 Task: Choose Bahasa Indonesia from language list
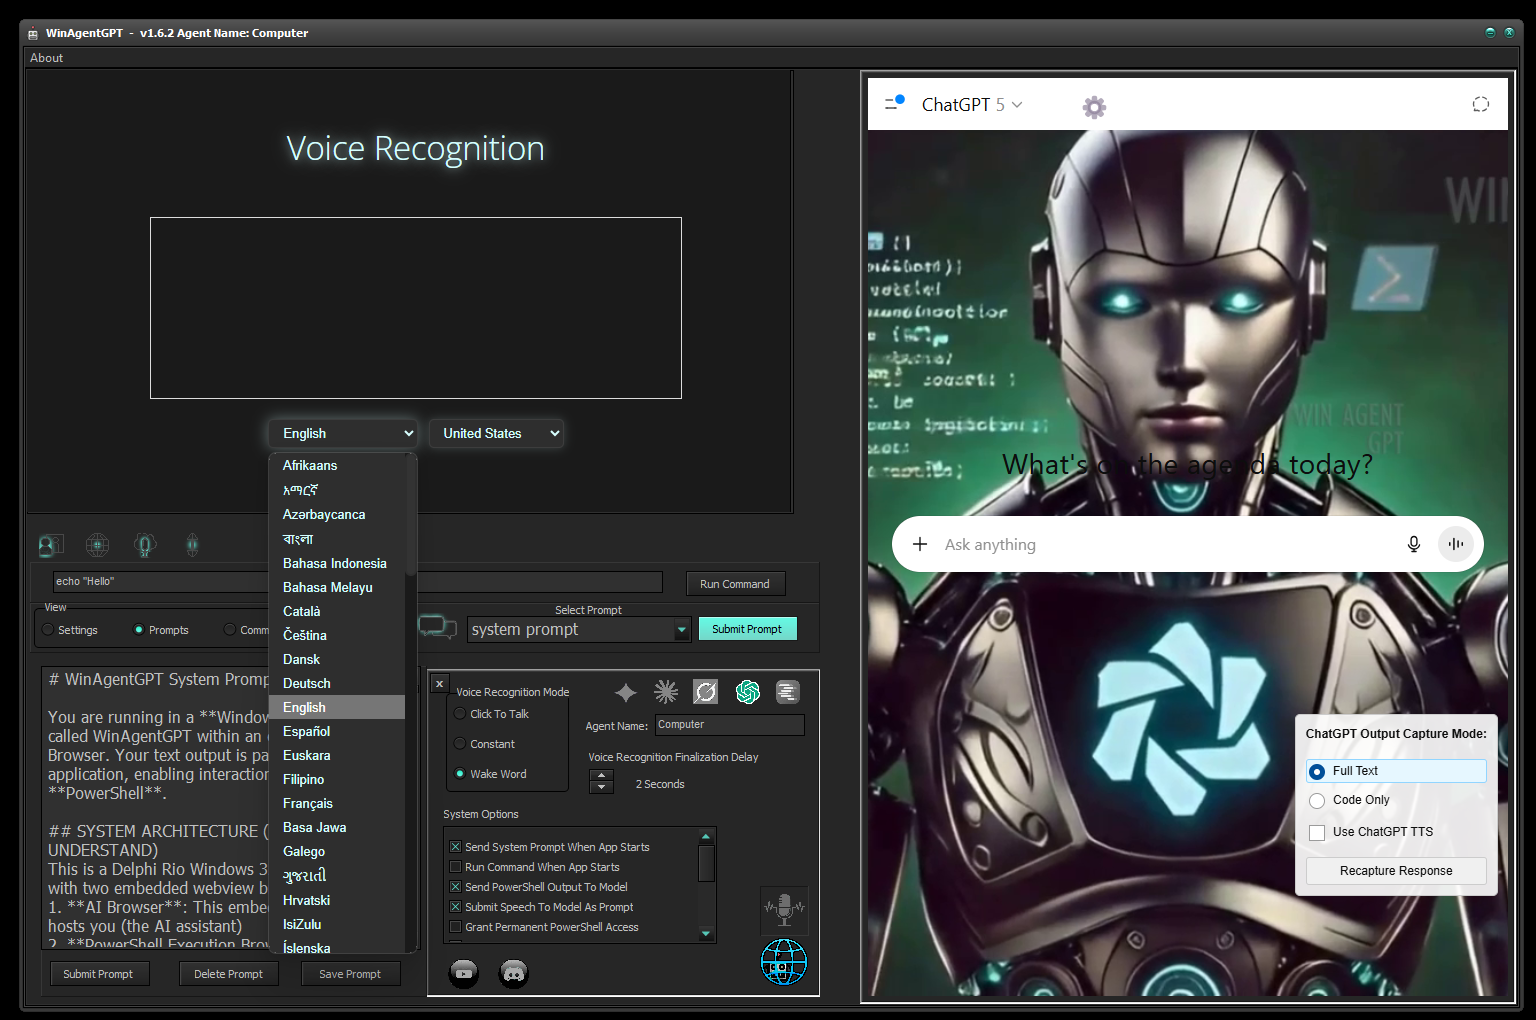click(337, 563)
